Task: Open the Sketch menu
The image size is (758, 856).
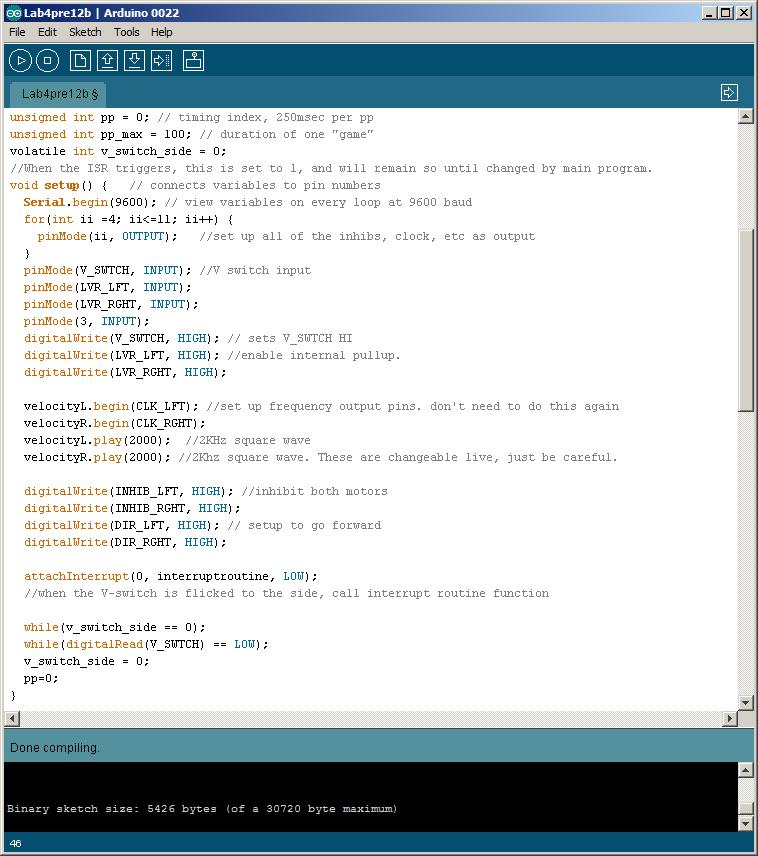Action: pos(85,32)
